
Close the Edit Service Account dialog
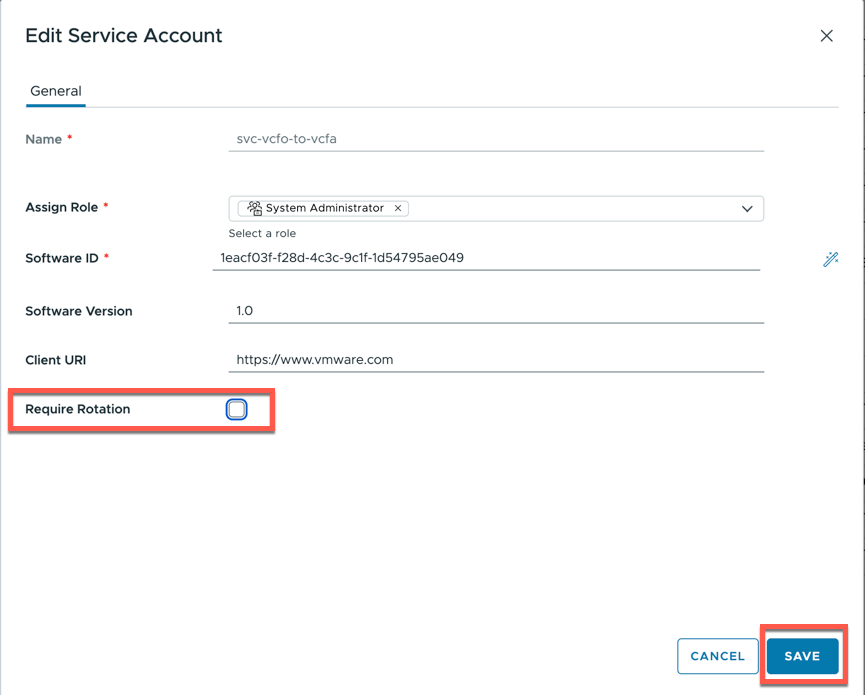click(x=826, y=36)
